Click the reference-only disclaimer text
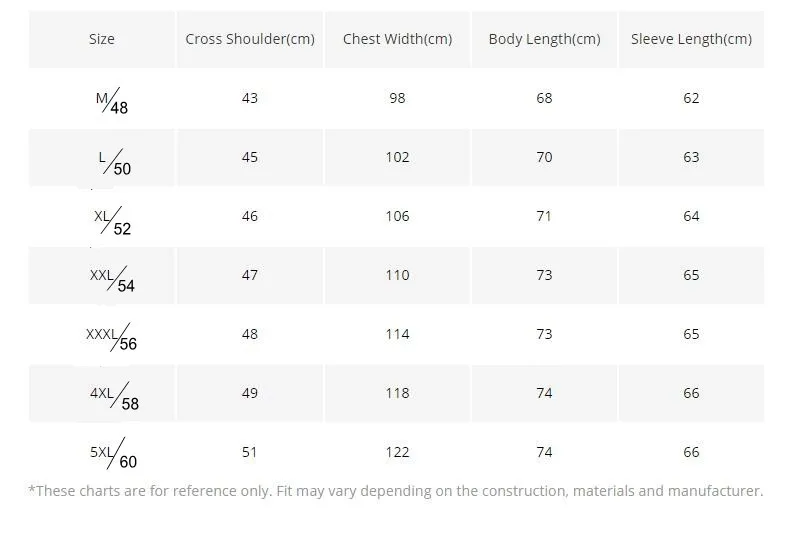Image resolution: width=792 pixels, height=535 pixels. (x=396, y=491)
